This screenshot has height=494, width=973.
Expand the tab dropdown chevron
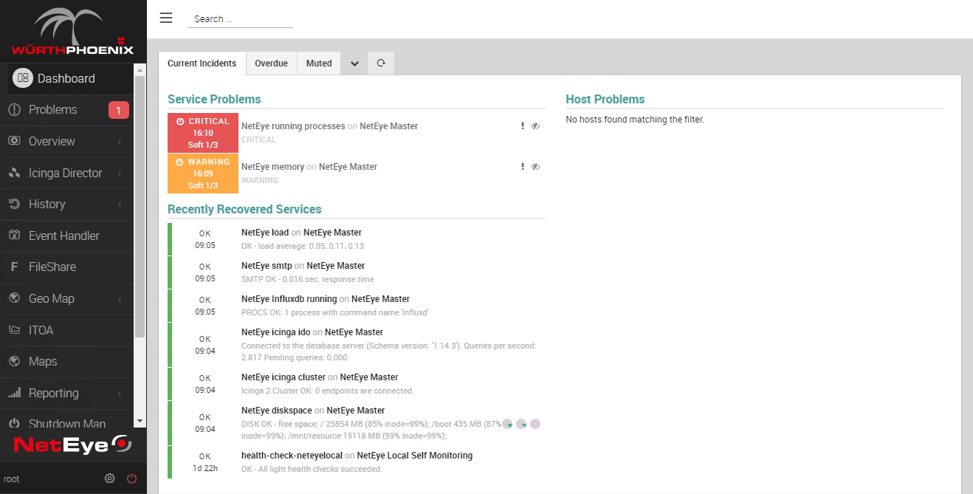pos(354,63)
